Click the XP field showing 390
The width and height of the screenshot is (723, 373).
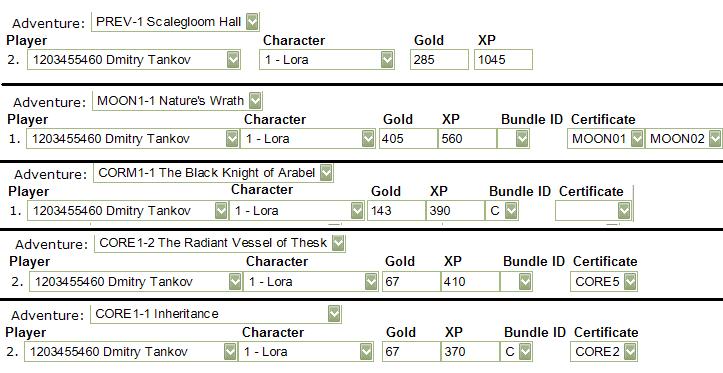click(x=455, y=211)
